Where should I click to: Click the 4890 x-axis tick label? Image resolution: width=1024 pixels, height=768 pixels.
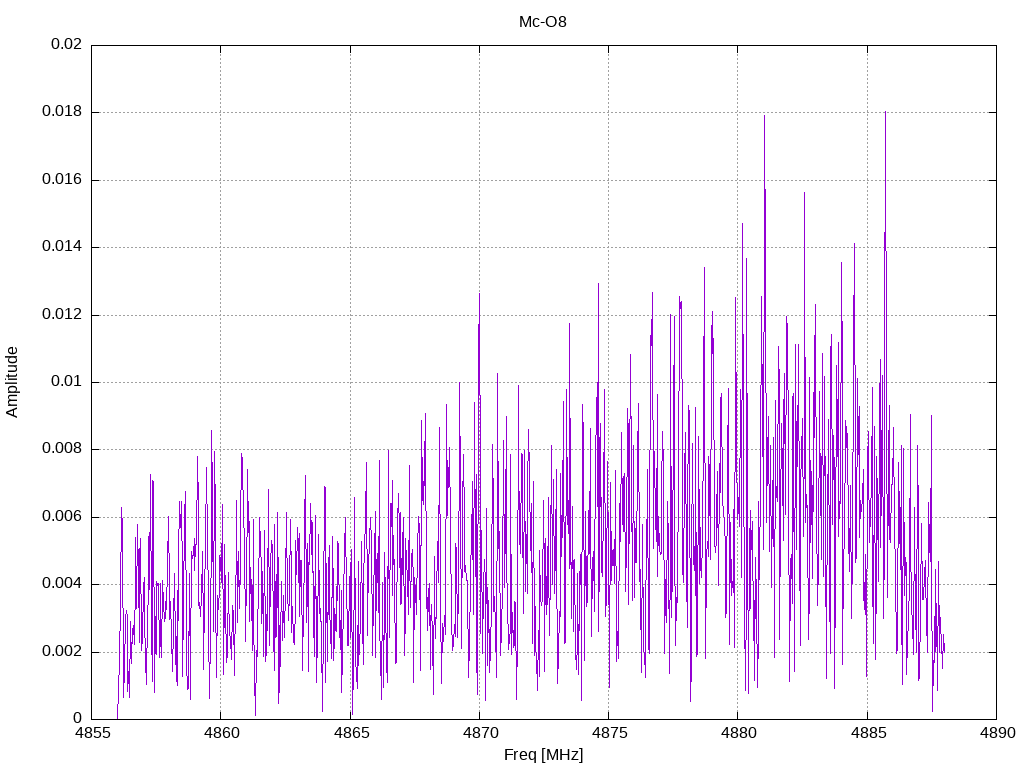coord(997,733)
